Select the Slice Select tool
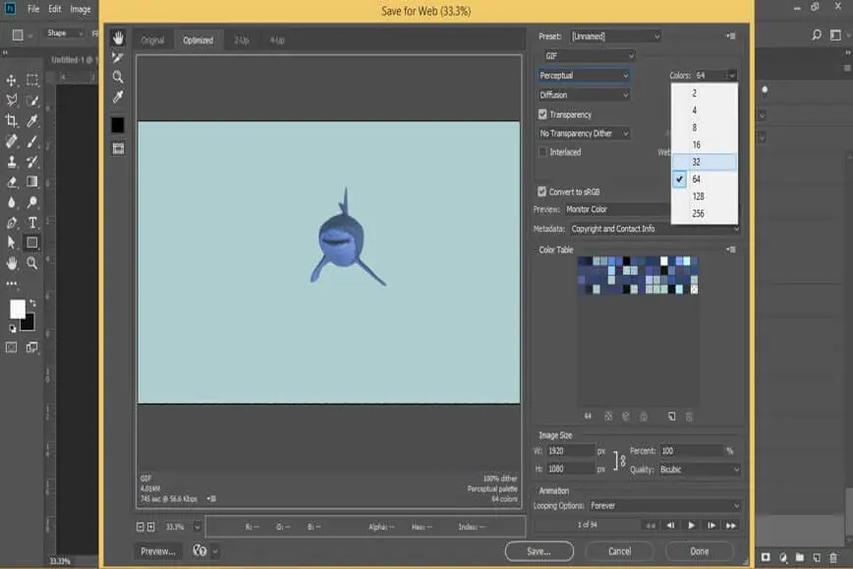Screen dimensions: 853x569 click(118, 58)
